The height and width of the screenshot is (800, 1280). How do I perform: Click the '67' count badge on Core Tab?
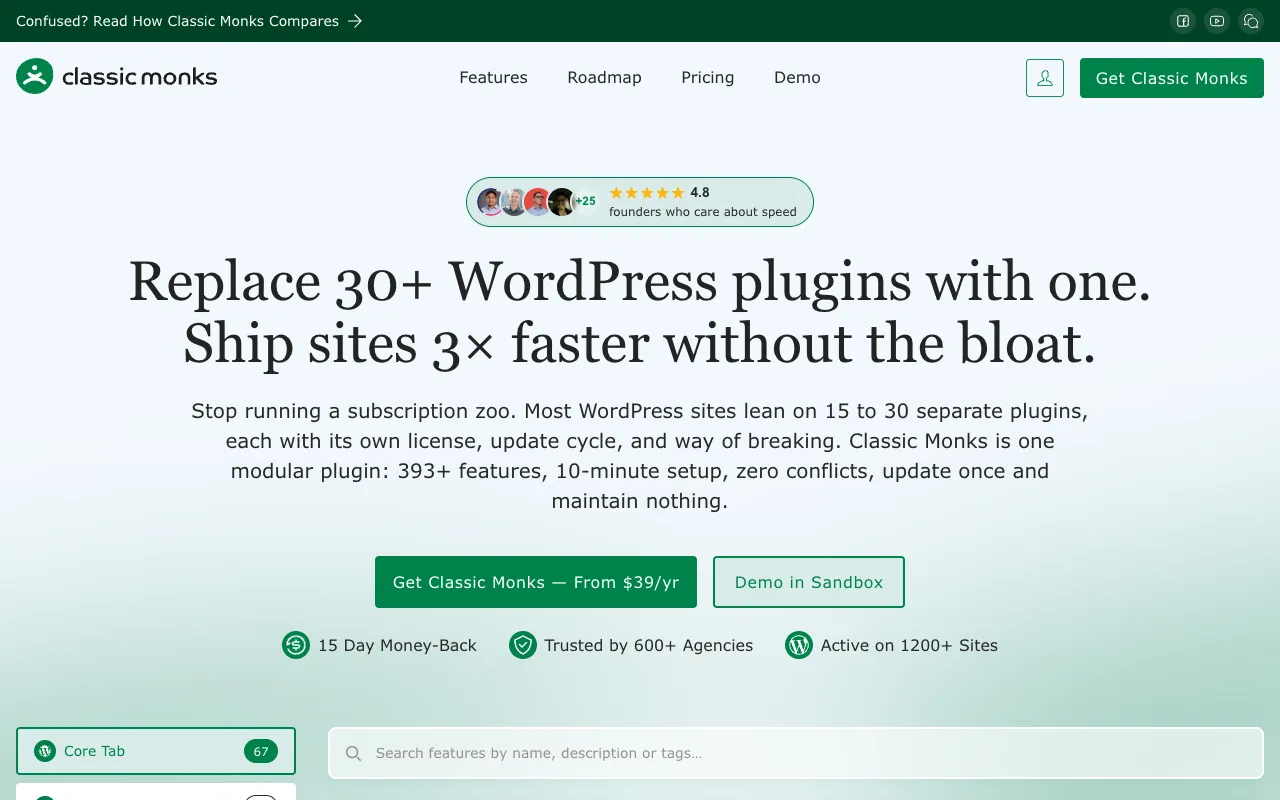[x=261, y=751]
